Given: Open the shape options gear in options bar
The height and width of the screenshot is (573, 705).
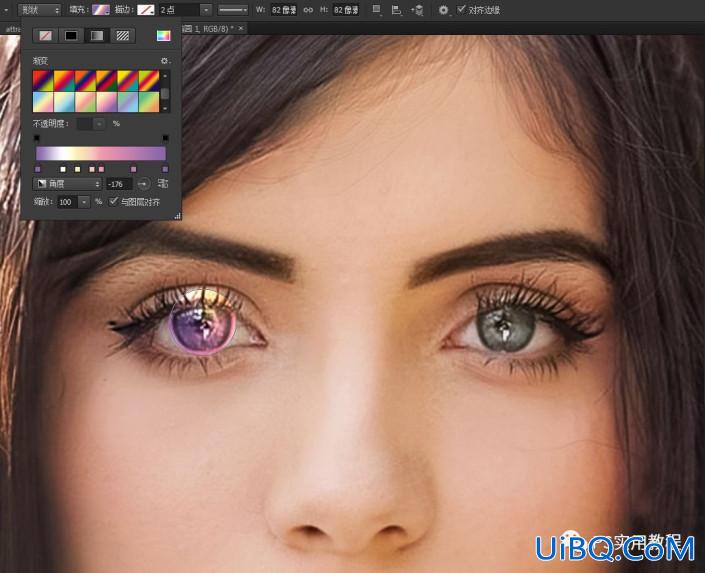Looking at the screenshot, I should tap(443, 10).
